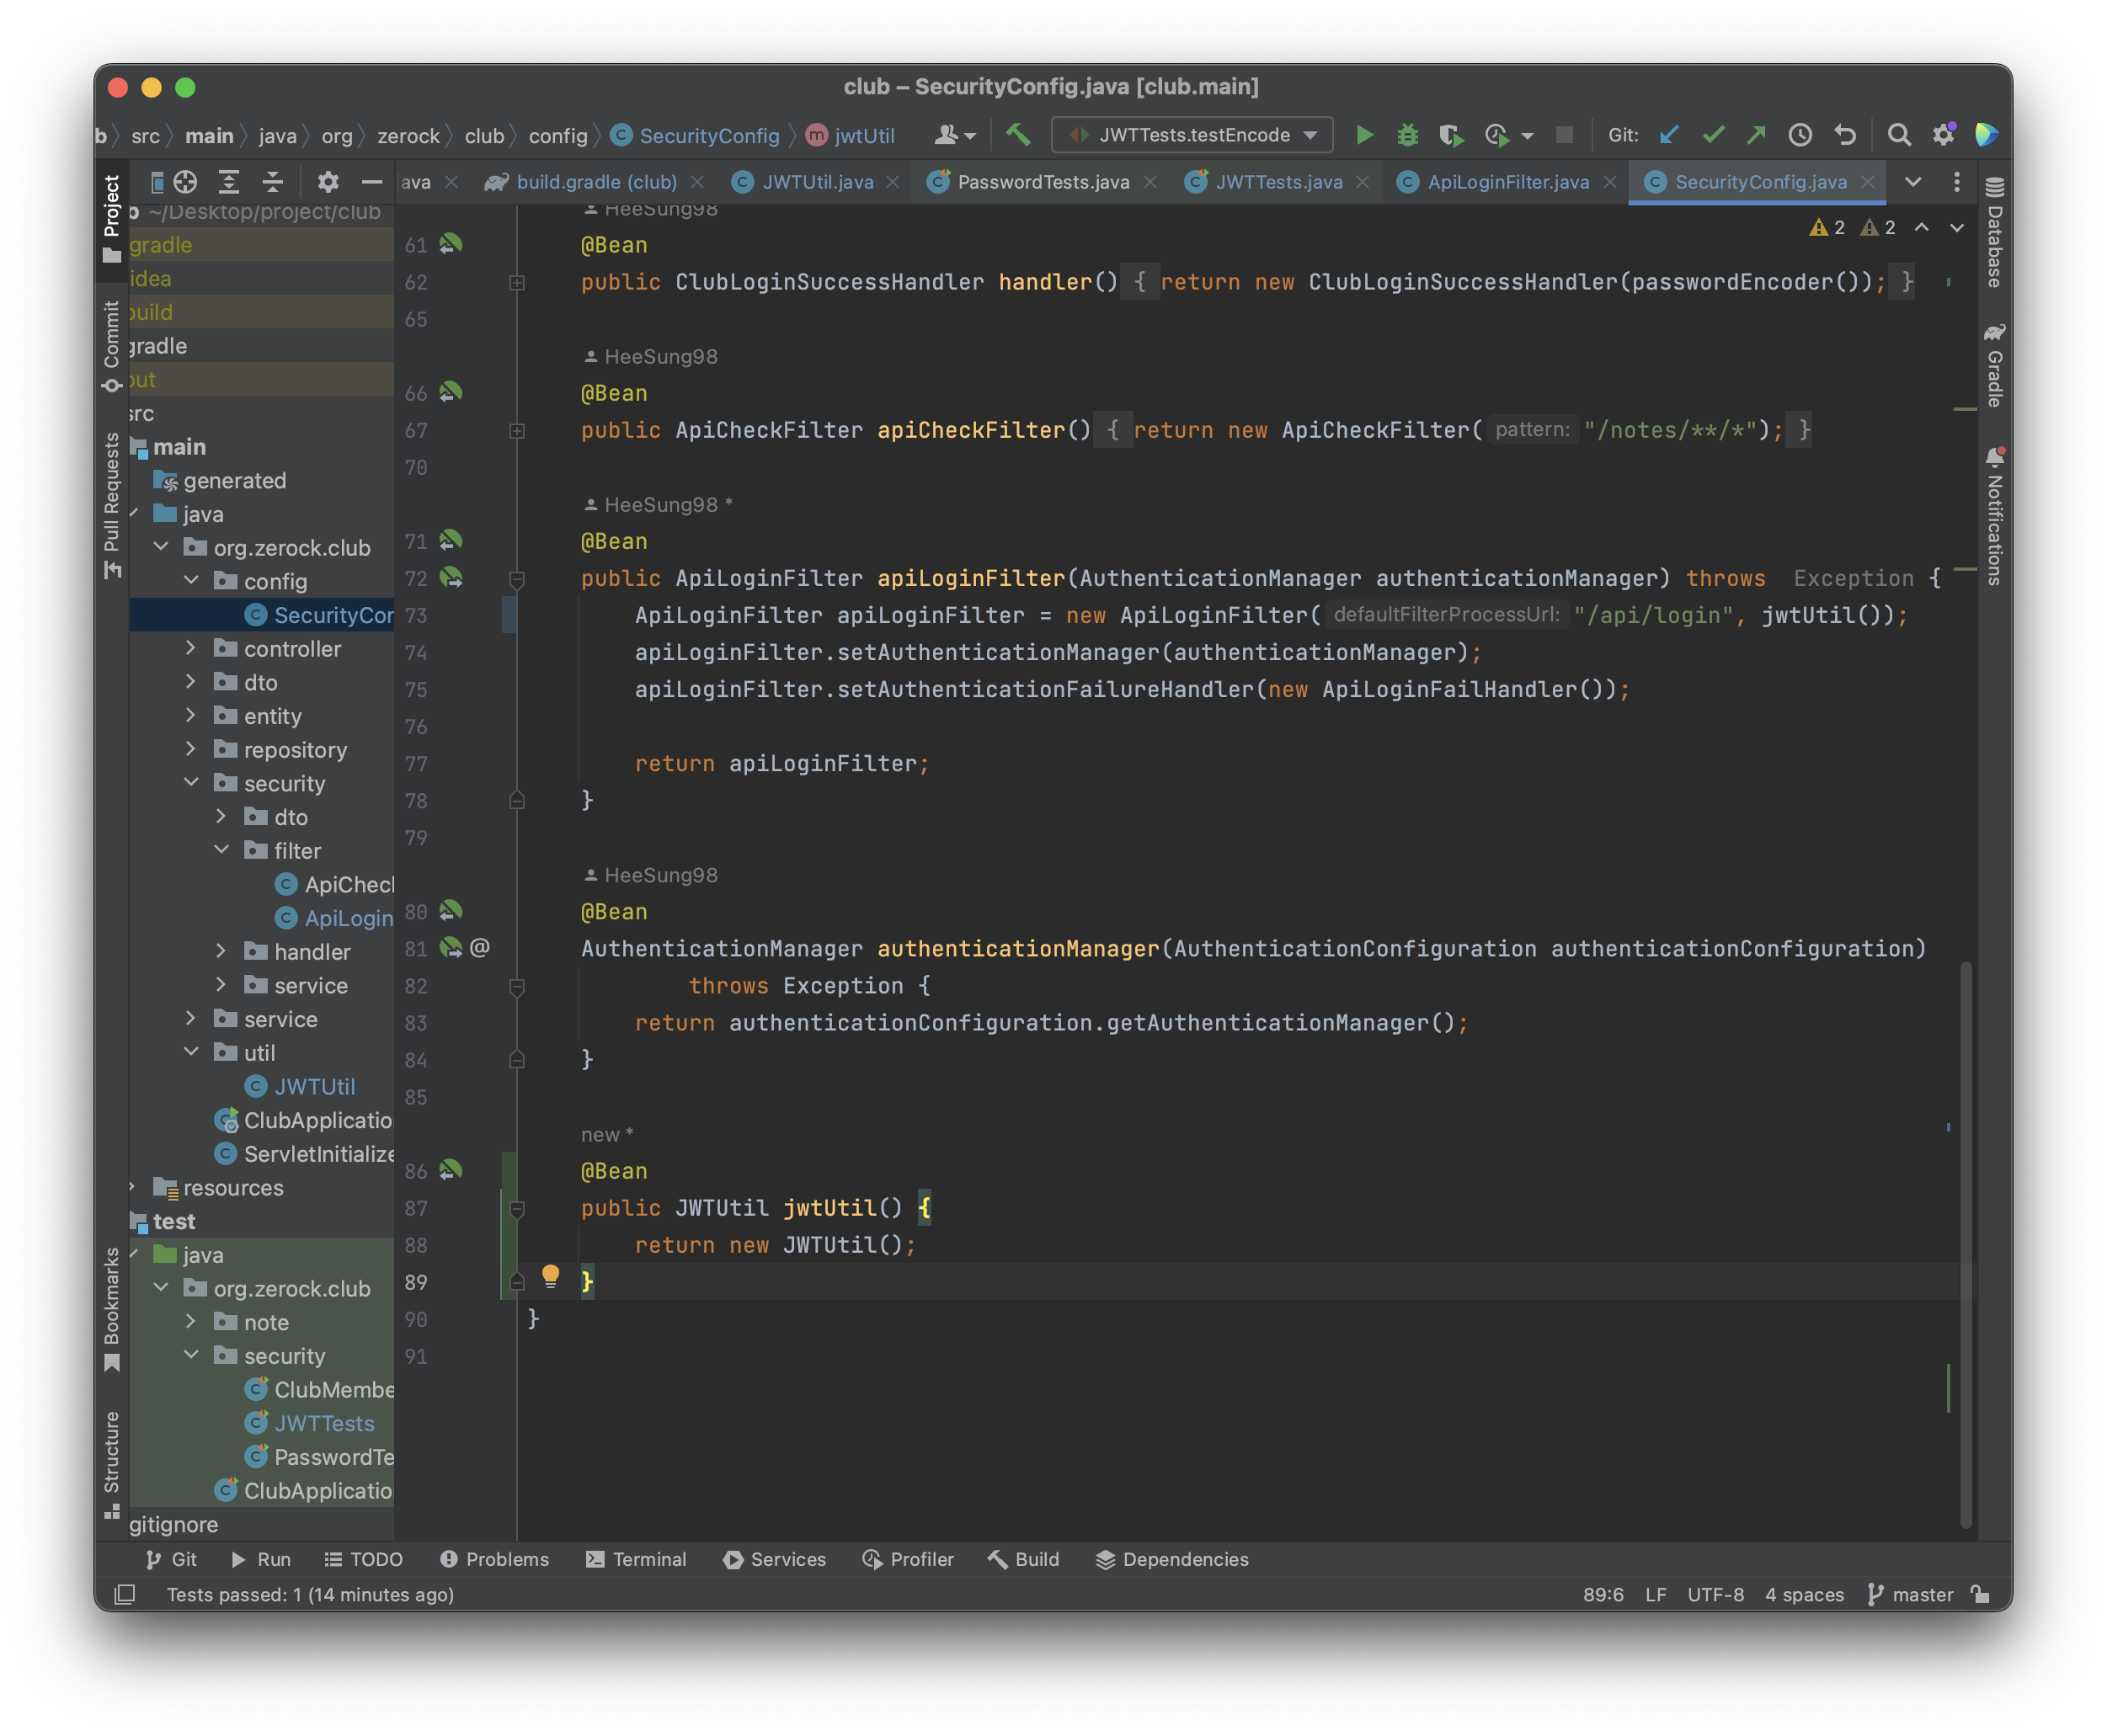Image resolution: width=2107 pixels, height=1736 pixels.
Task: Toggle the read-only lock icon in status bar
Action: click(1980, 1594)
